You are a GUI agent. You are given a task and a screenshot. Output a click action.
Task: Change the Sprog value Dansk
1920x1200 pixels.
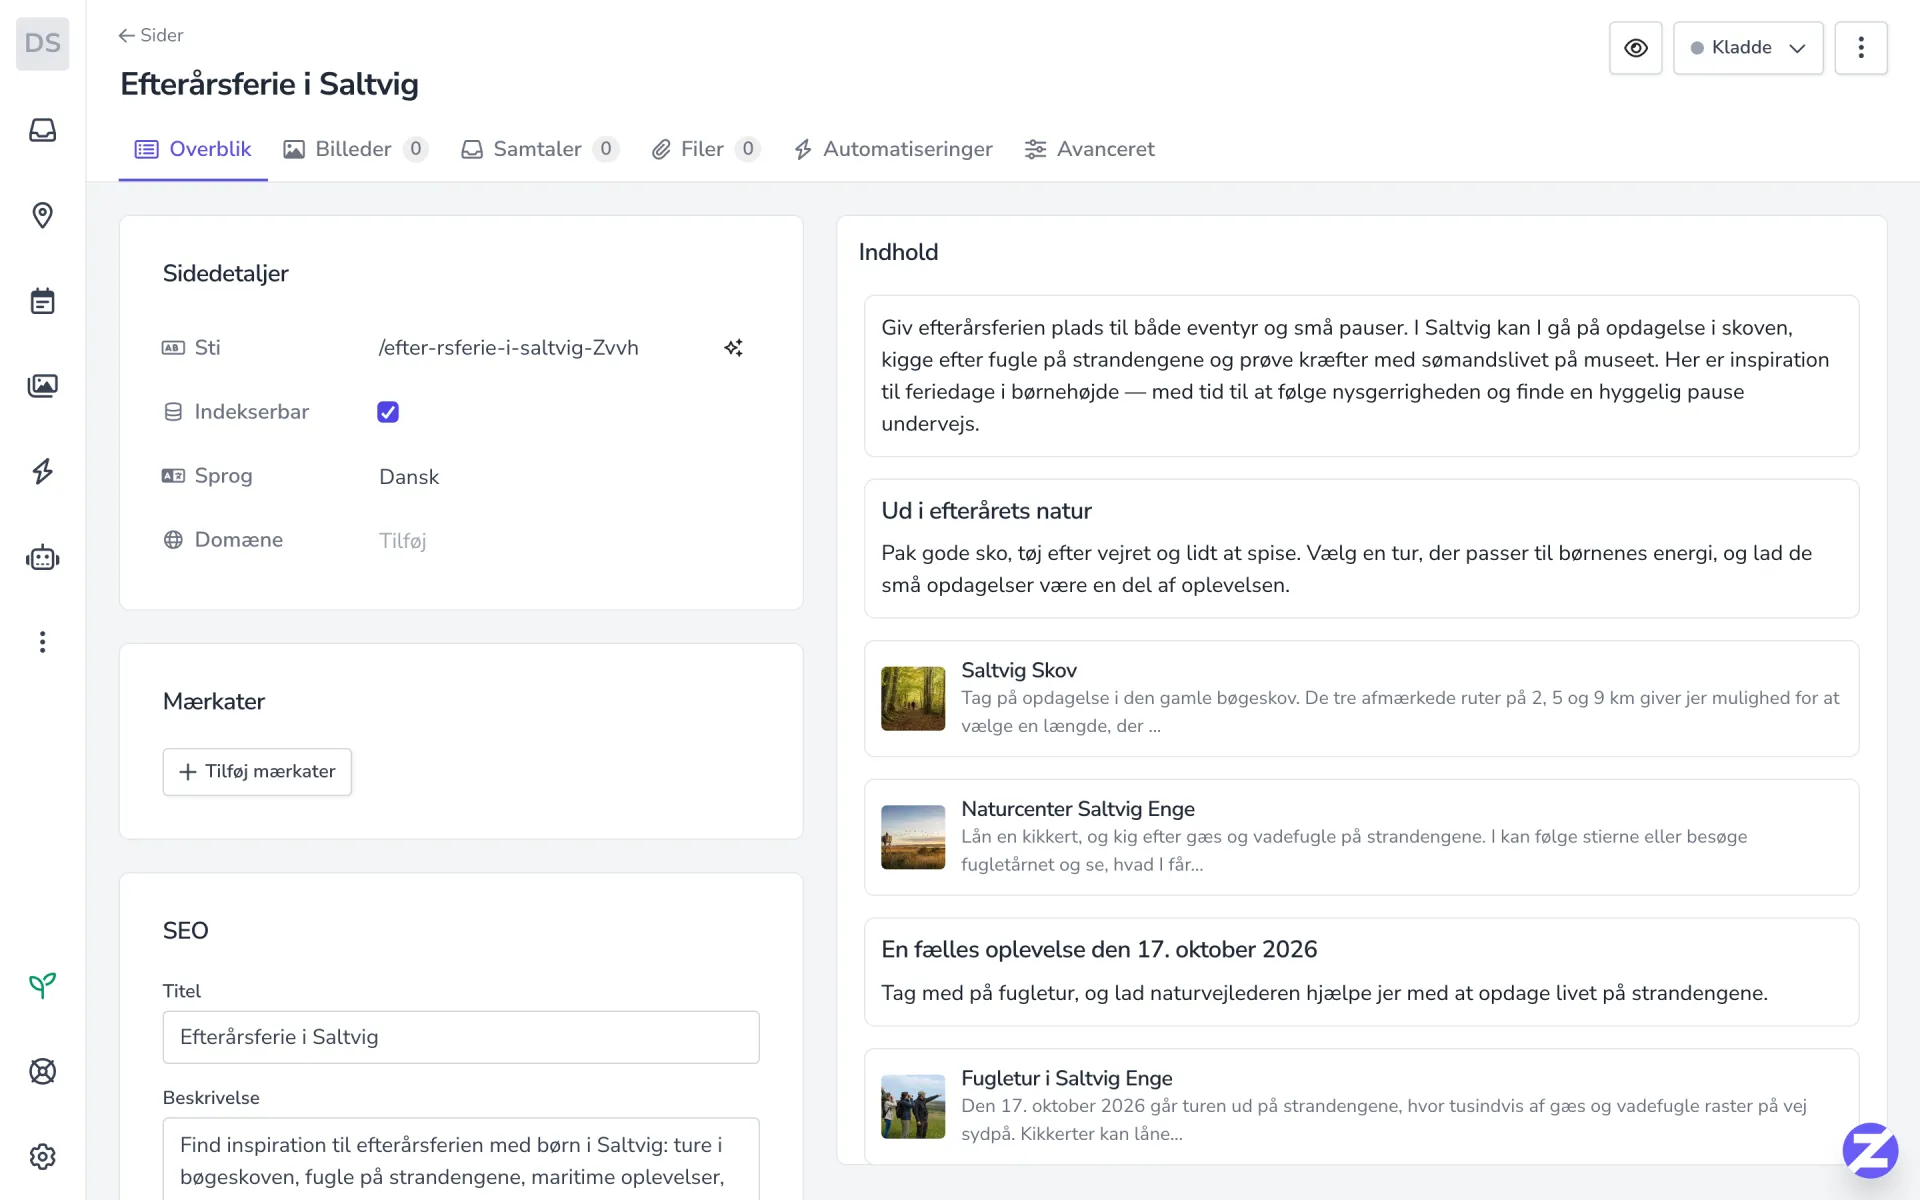point(409,477)
